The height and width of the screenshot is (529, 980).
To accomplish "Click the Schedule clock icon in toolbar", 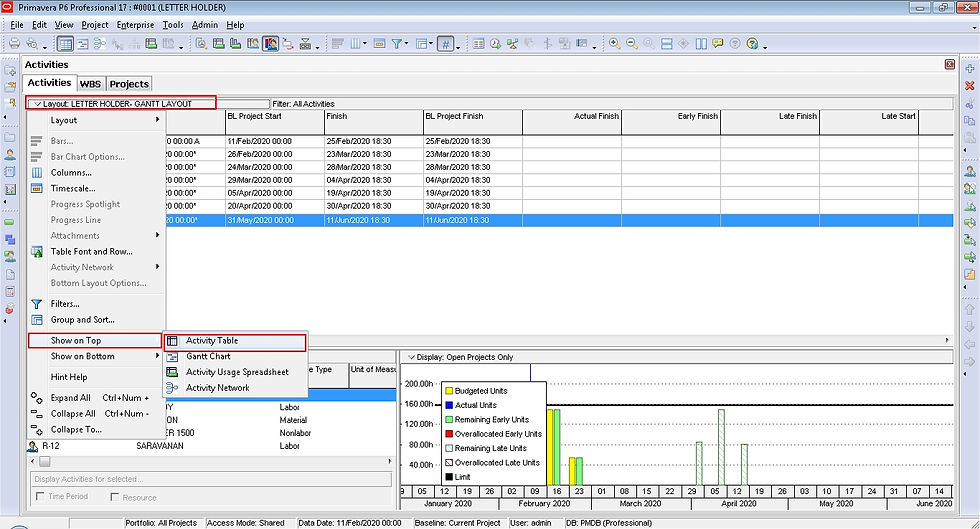I will coord(495,44).
